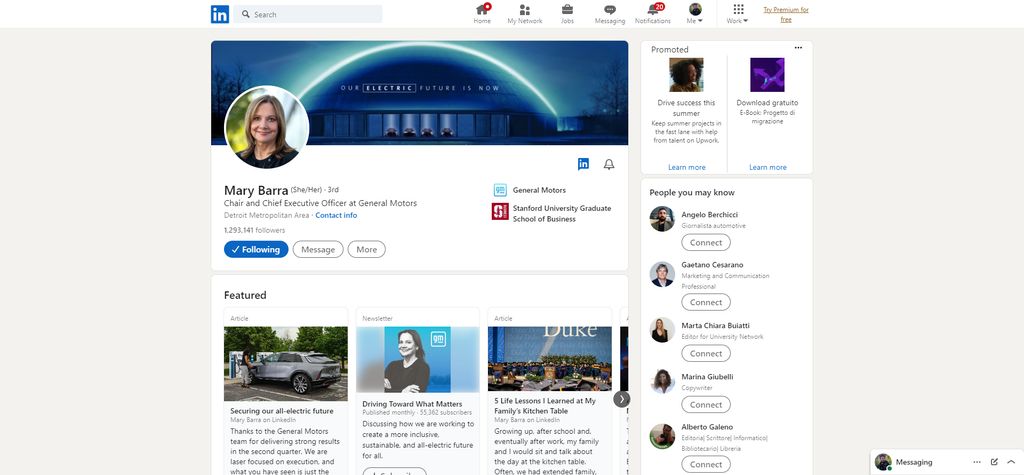Click into the Search field
Image resolution: width=1024 pixels, height=475 pixels.
[x=308, y=14]
